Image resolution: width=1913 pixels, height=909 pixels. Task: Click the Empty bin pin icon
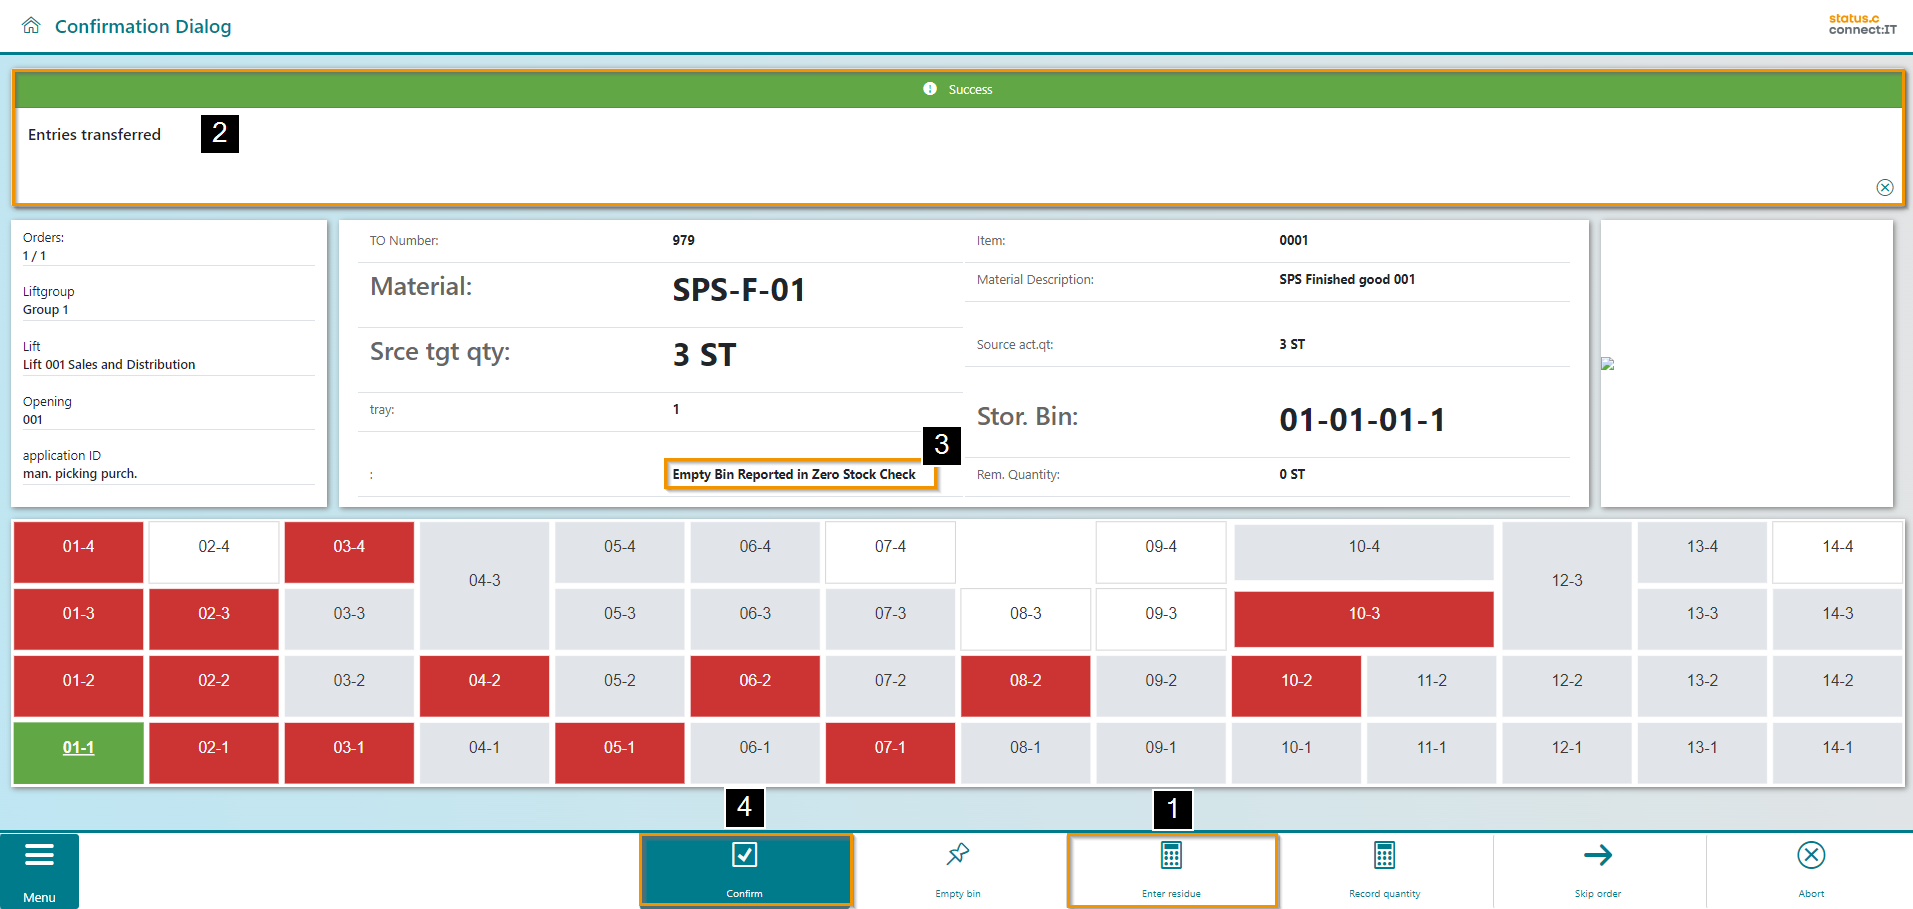(957, 855)
